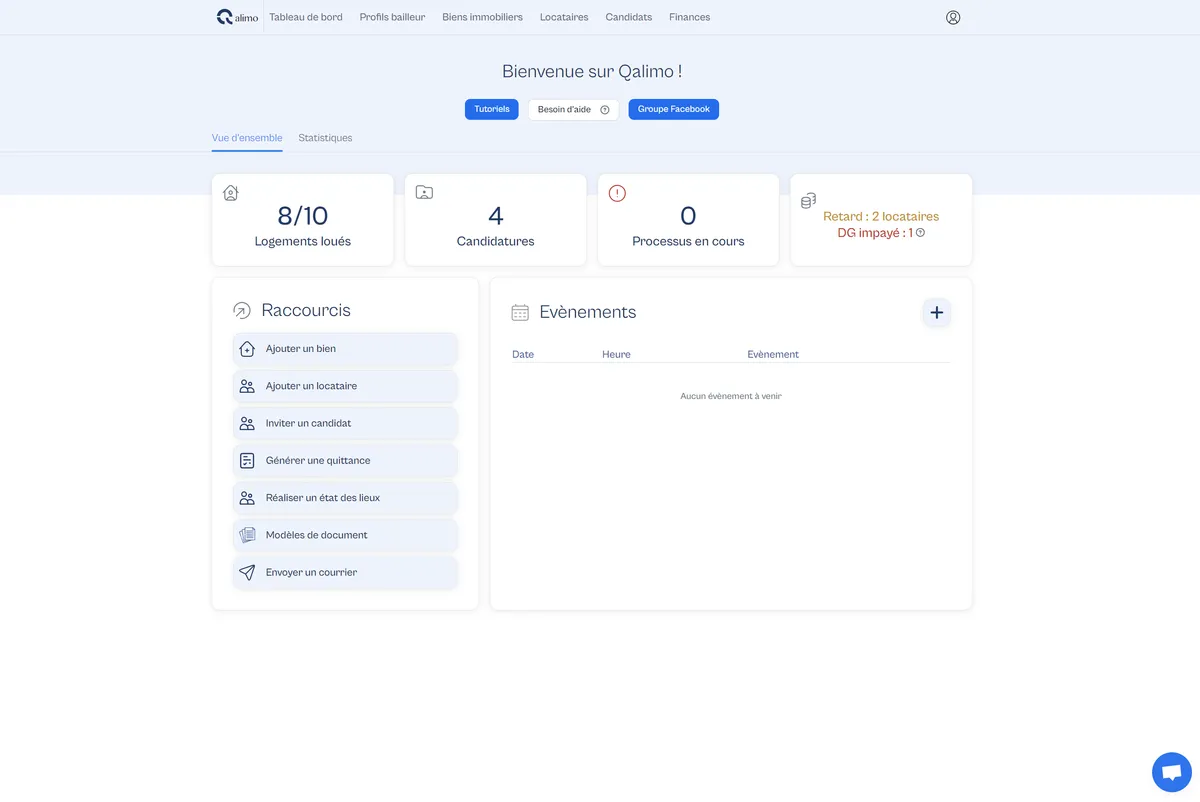This screenshot has width=1200, height=802.
Task: Open the 4 Candidatures card
Action: (x=496, y=220)
